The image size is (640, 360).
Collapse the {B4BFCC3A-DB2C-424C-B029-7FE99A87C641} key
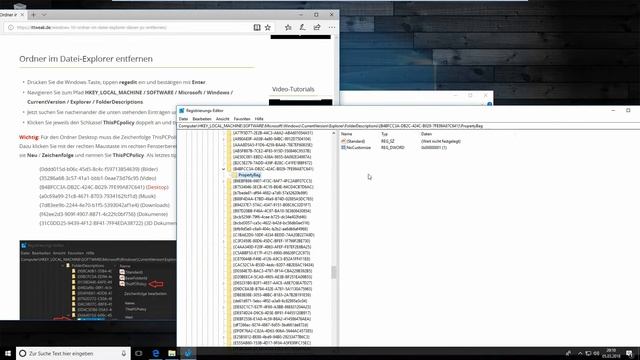pyautogui.click(x=224, y=169)
